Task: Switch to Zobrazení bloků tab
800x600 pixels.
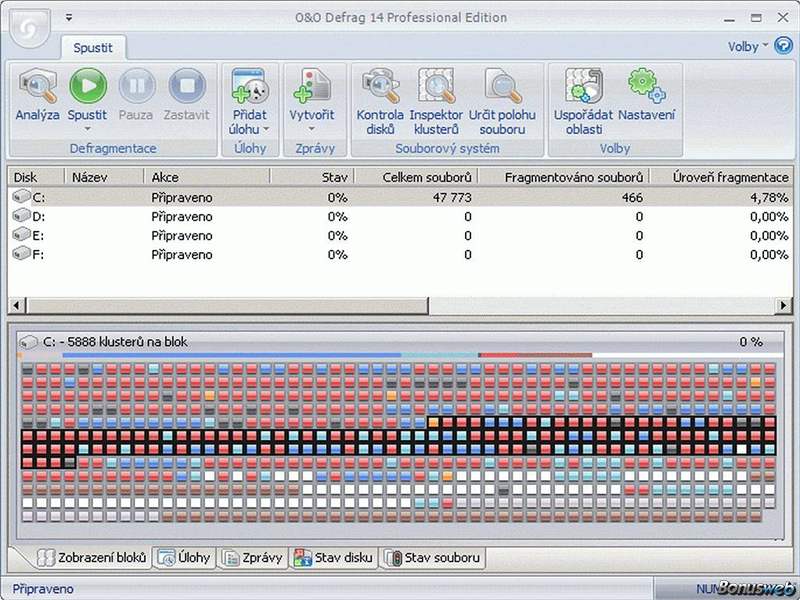Action: (93, 558)
